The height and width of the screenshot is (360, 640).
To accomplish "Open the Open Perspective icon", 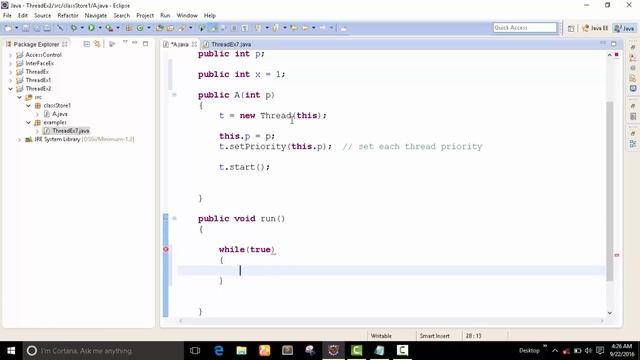I will coord(571,28).
